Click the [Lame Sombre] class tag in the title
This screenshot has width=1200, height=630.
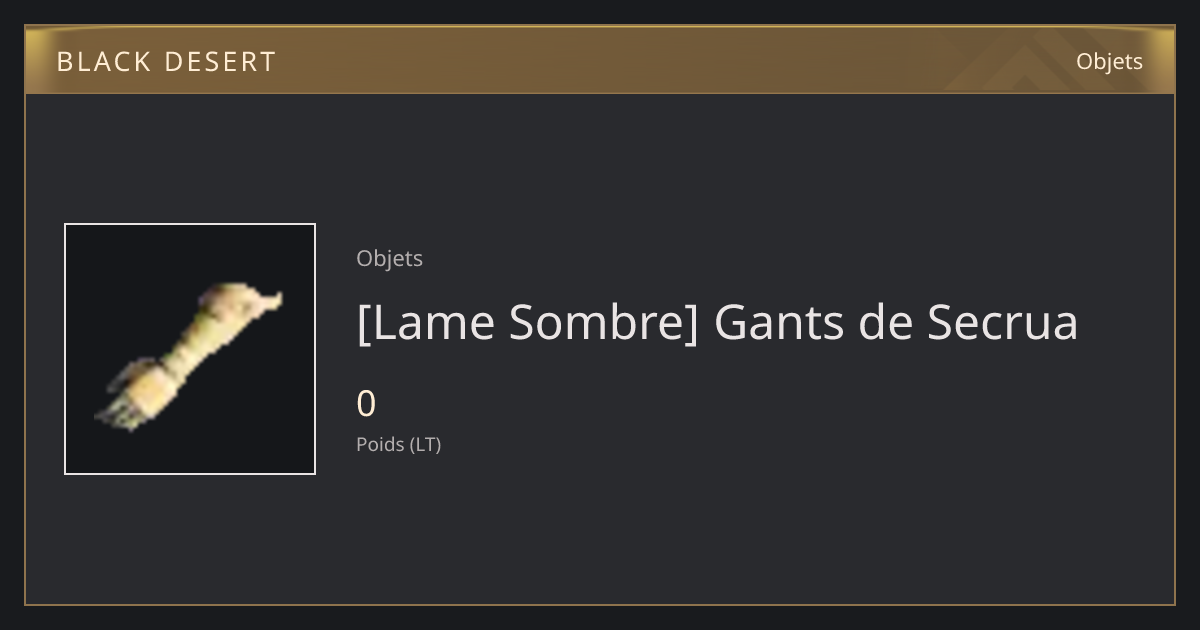527,322
